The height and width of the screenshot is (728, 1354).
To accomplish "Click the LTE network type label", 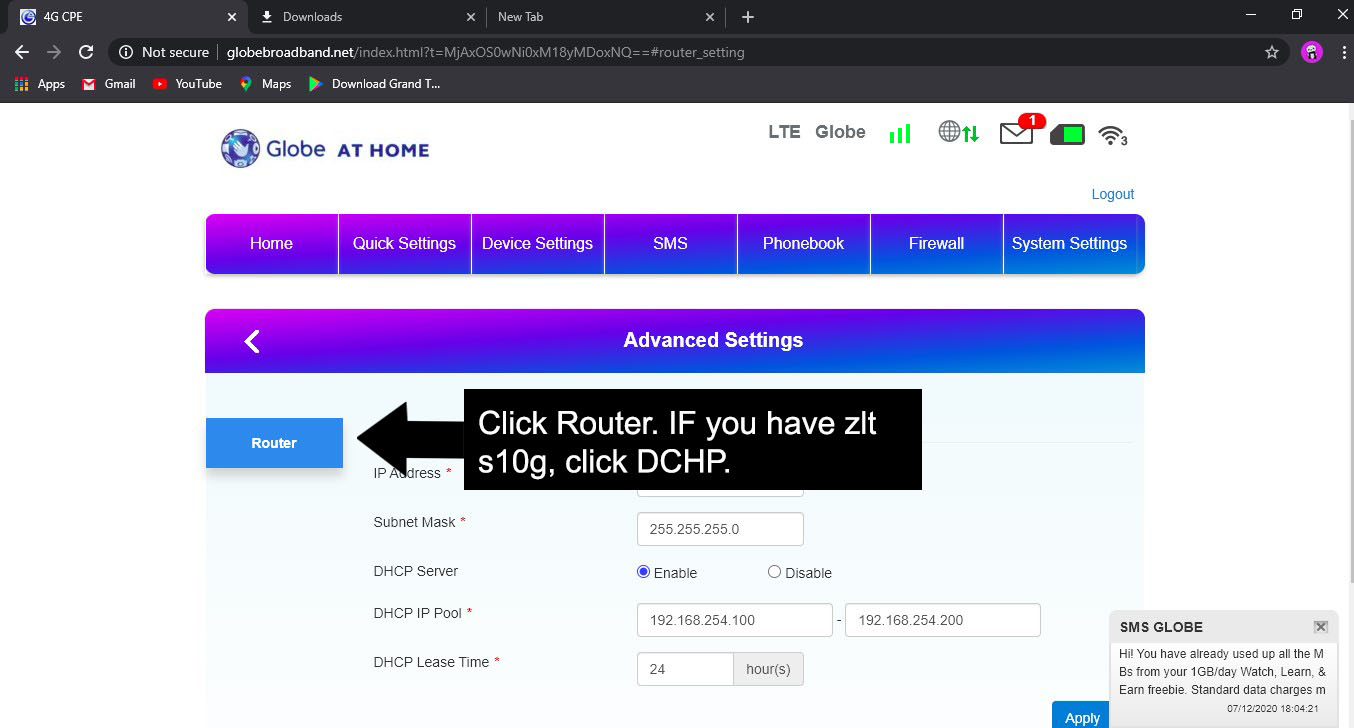I will coord(784,131).
